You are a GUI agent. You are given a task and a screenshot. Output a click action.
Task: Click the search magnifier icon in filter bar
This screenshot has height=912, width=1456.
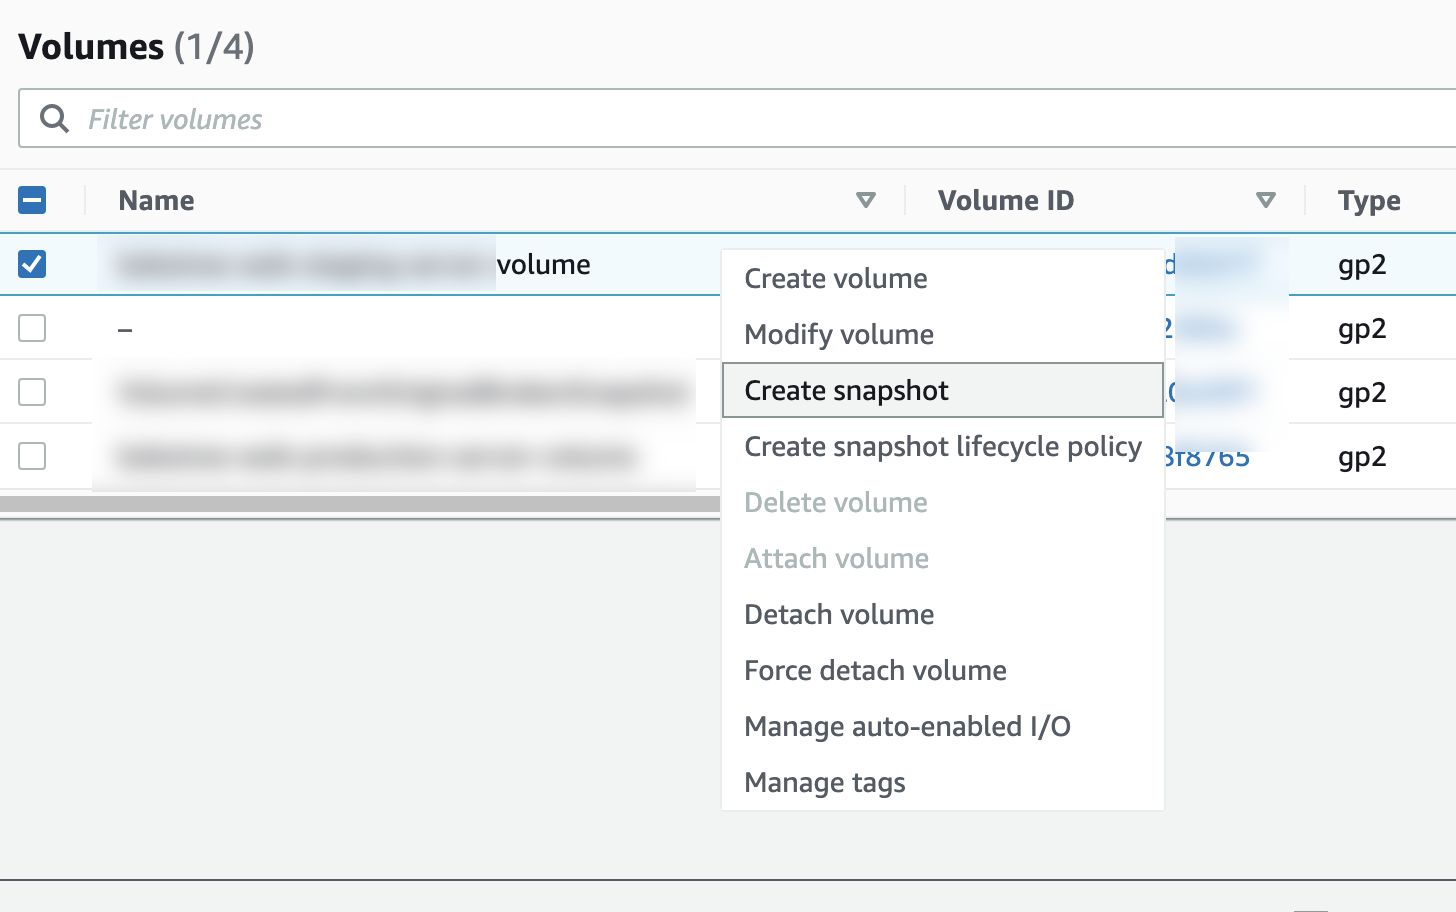[x=53, y=119]
